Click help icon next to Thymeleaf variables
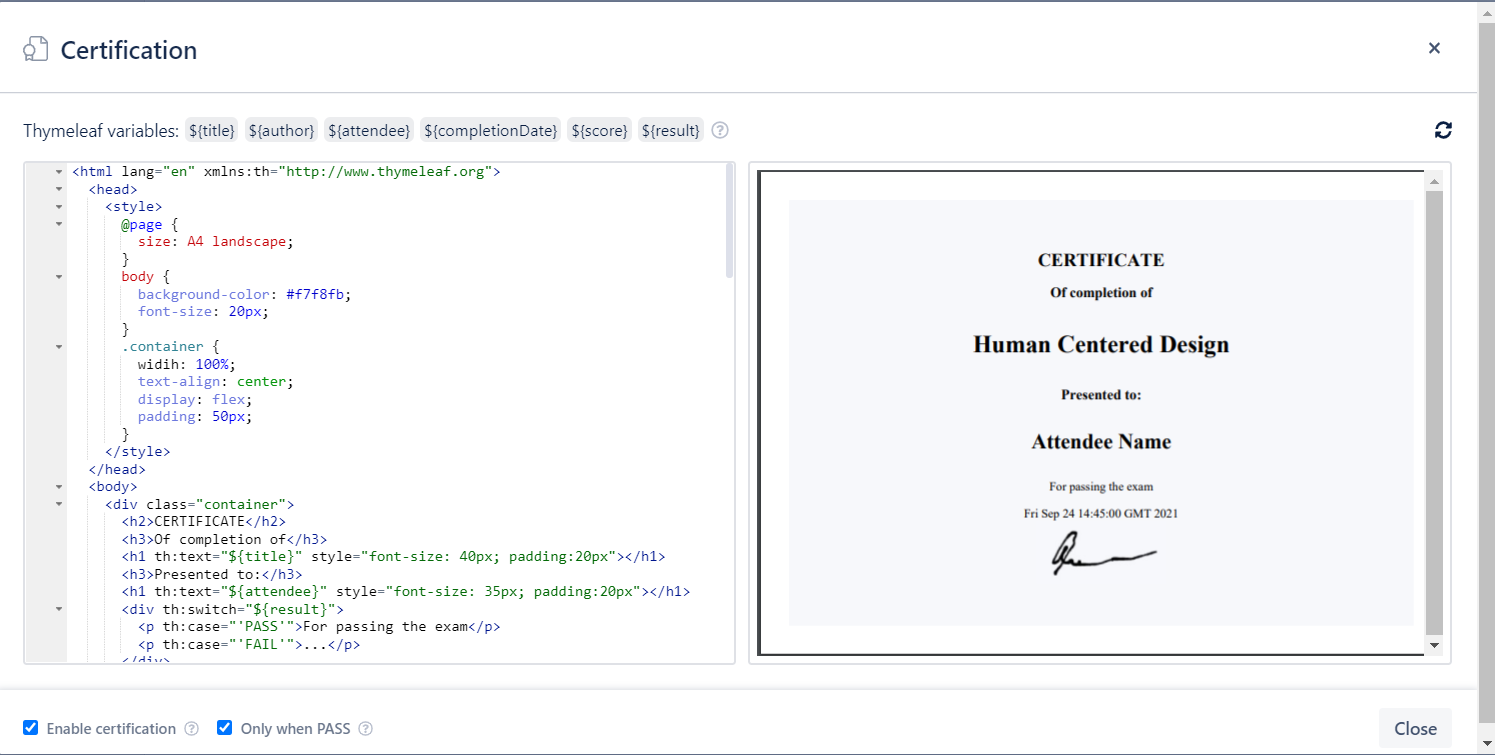Viewport: 1495px width, 755px height. pos(720,130)
